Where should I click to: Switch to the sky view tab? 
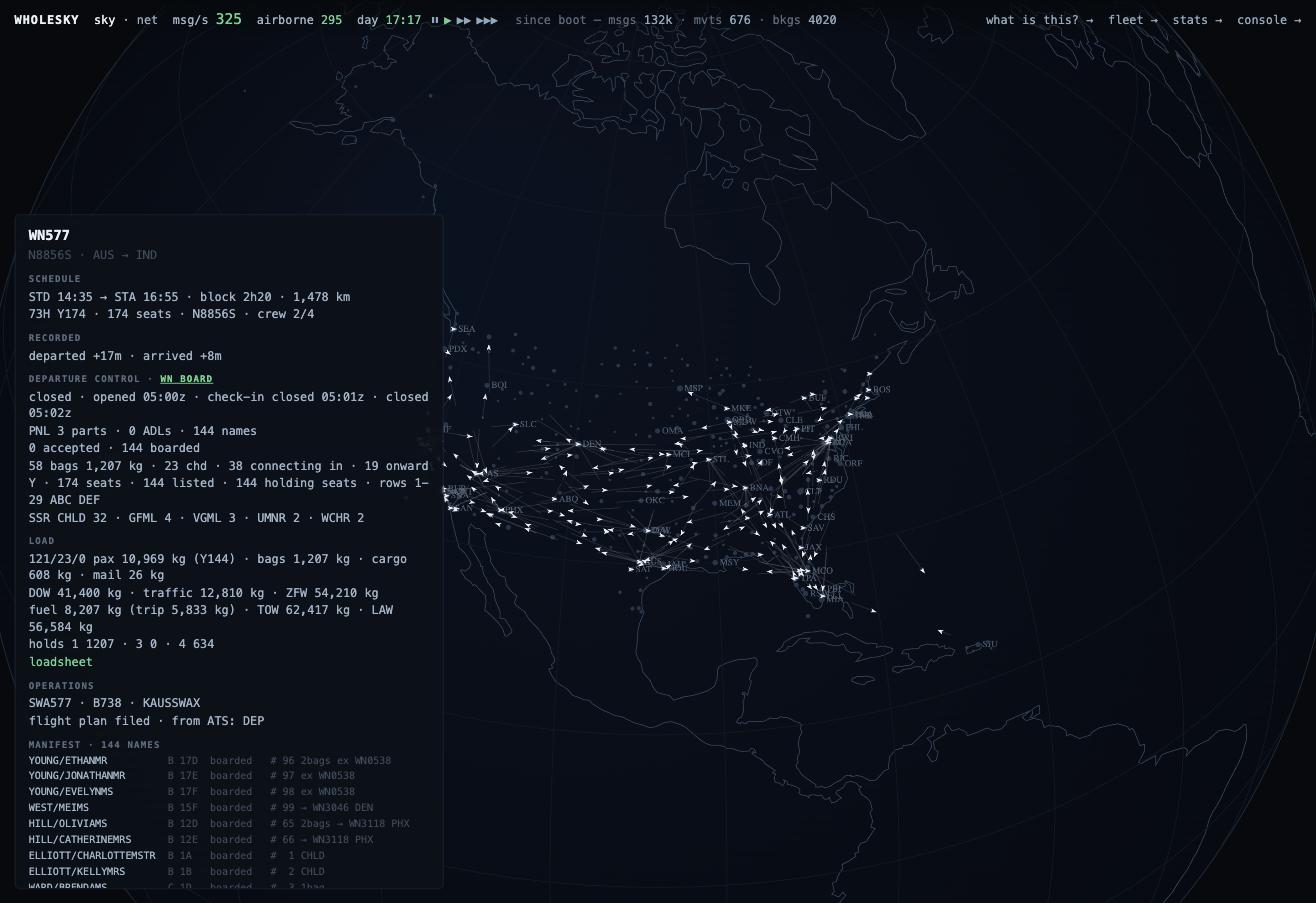point(104,20)
